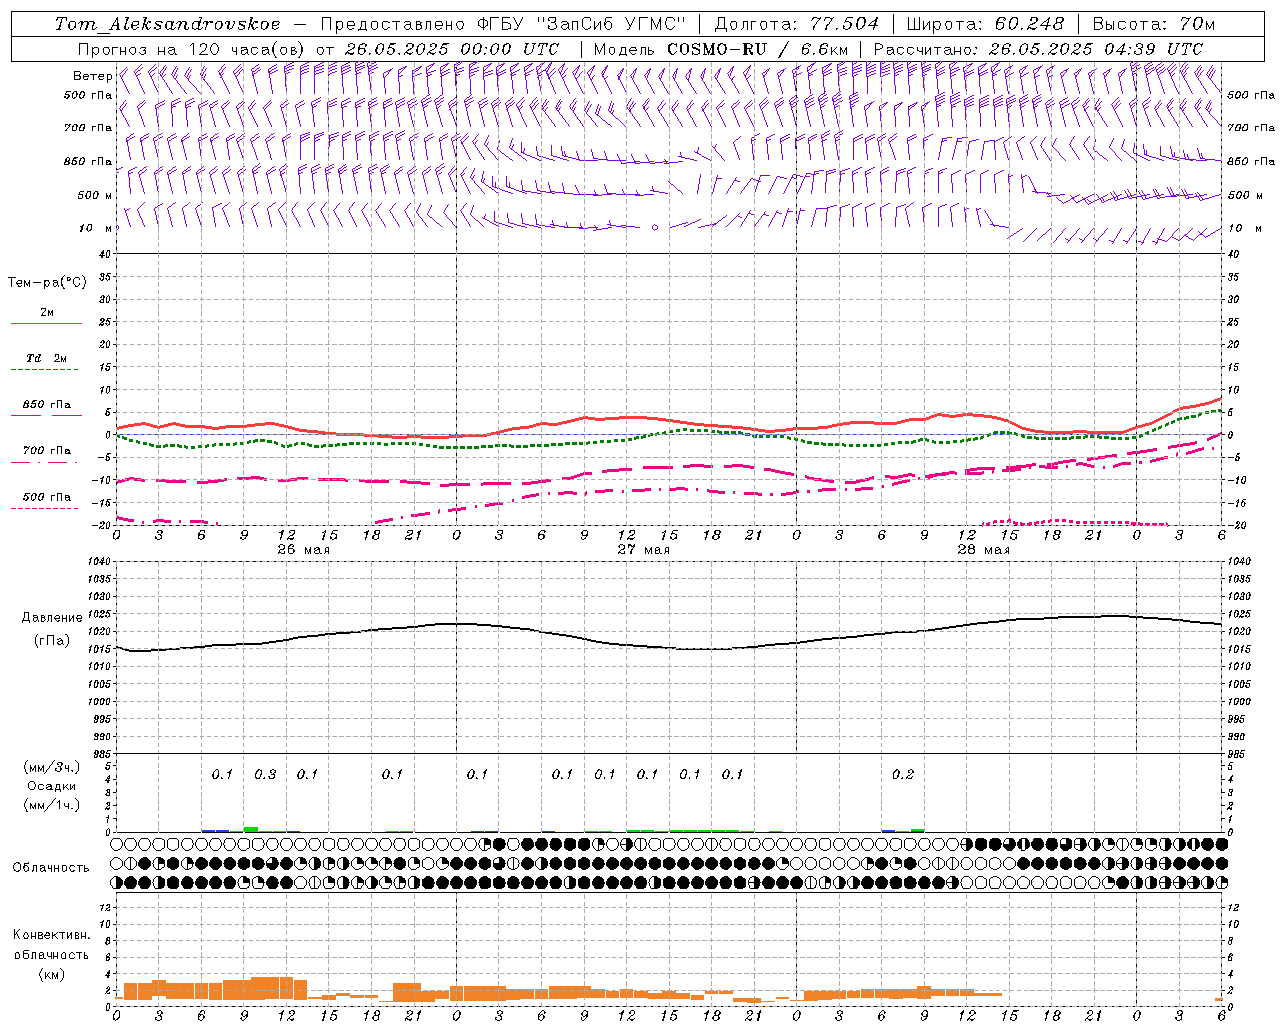1280x1024 pixels.
Task: Click the Рассчитано 26.05.2025 04:39 UTC timestamp
Action: click(1039, 49)
